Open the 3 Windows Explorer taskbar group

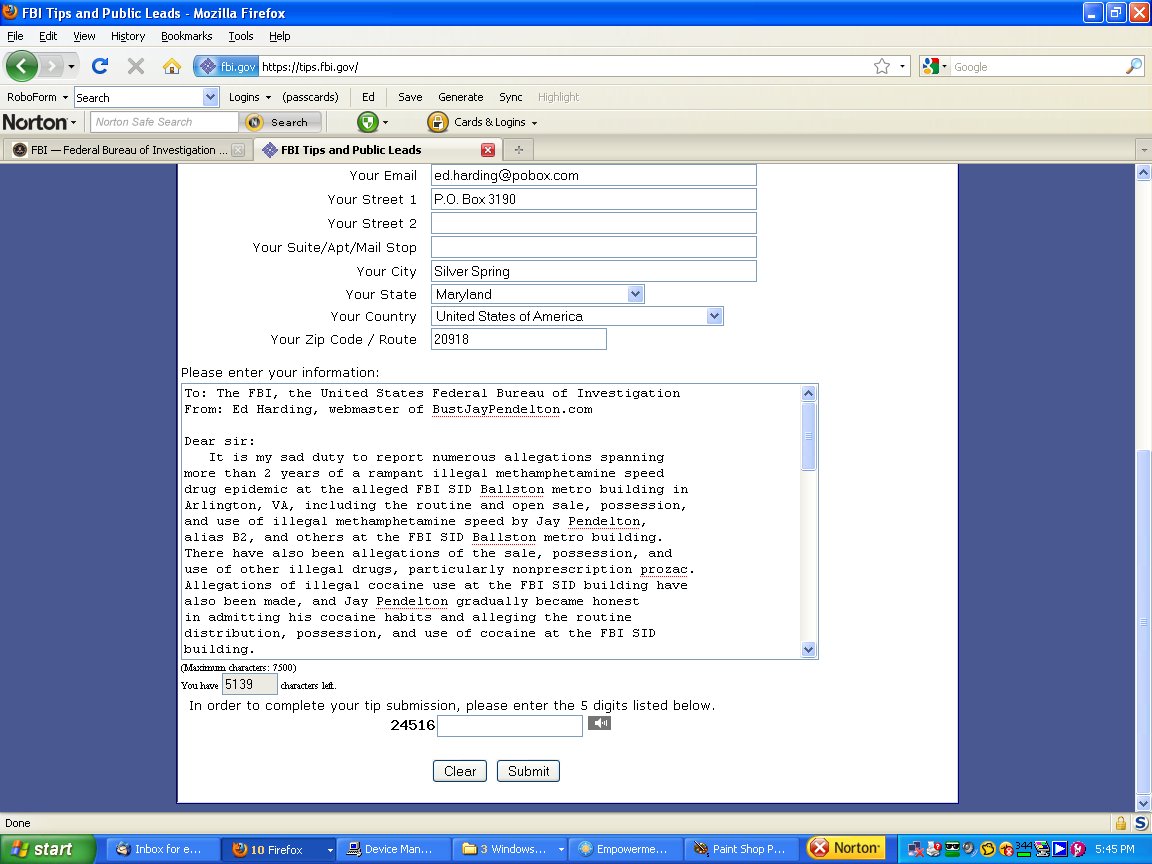pos(510,849)
